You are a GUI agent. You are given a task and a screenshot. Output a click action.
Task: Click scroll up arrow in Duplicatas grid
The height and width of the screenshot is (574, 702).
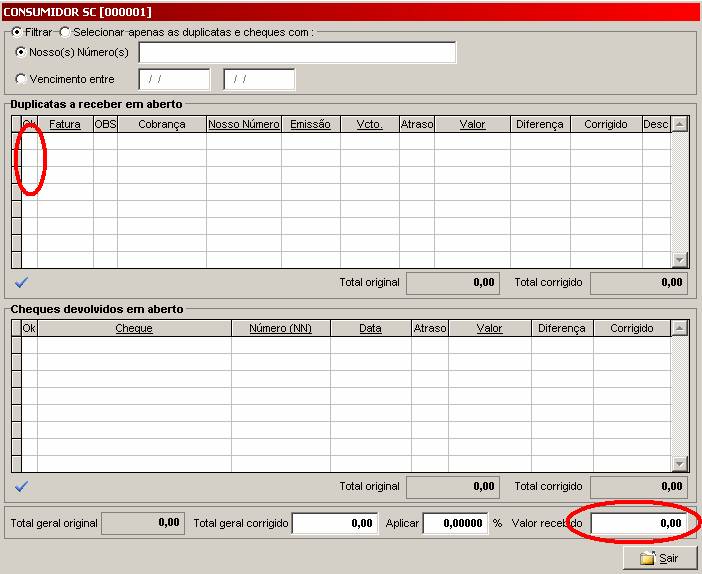[680, 124]
